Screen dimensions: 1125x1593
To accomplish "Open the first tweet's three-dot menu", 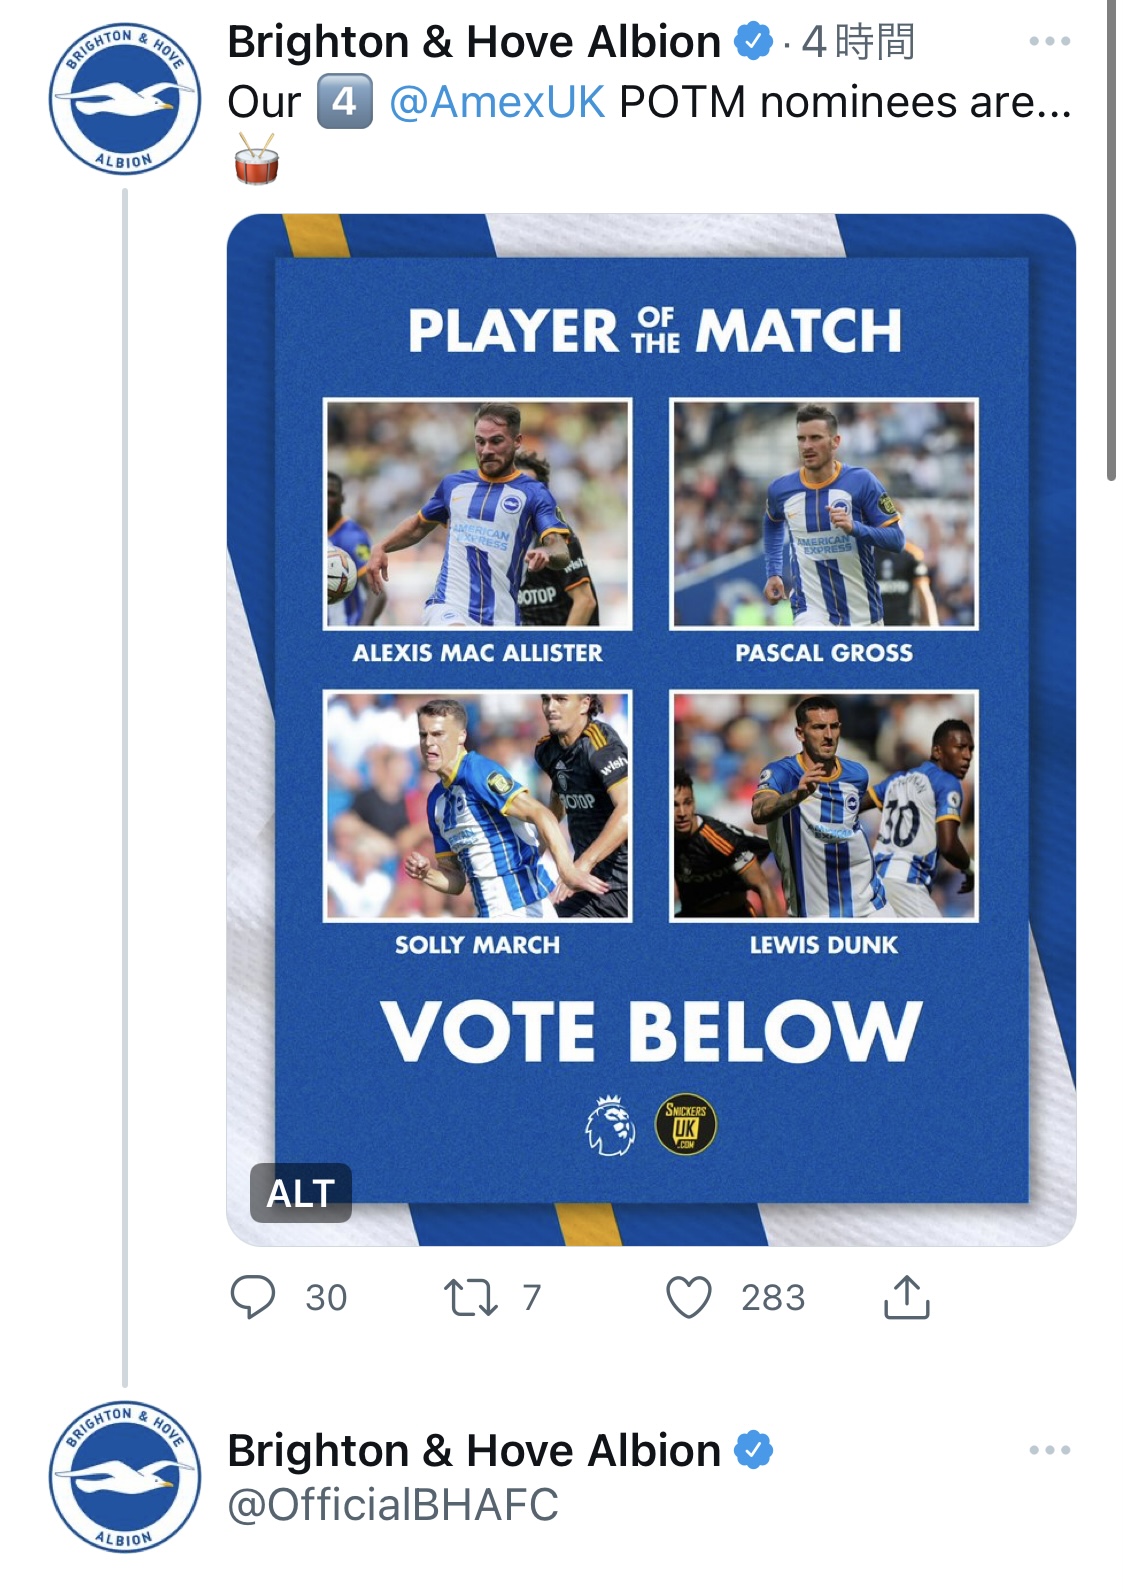I will [x=1049, y=41].
